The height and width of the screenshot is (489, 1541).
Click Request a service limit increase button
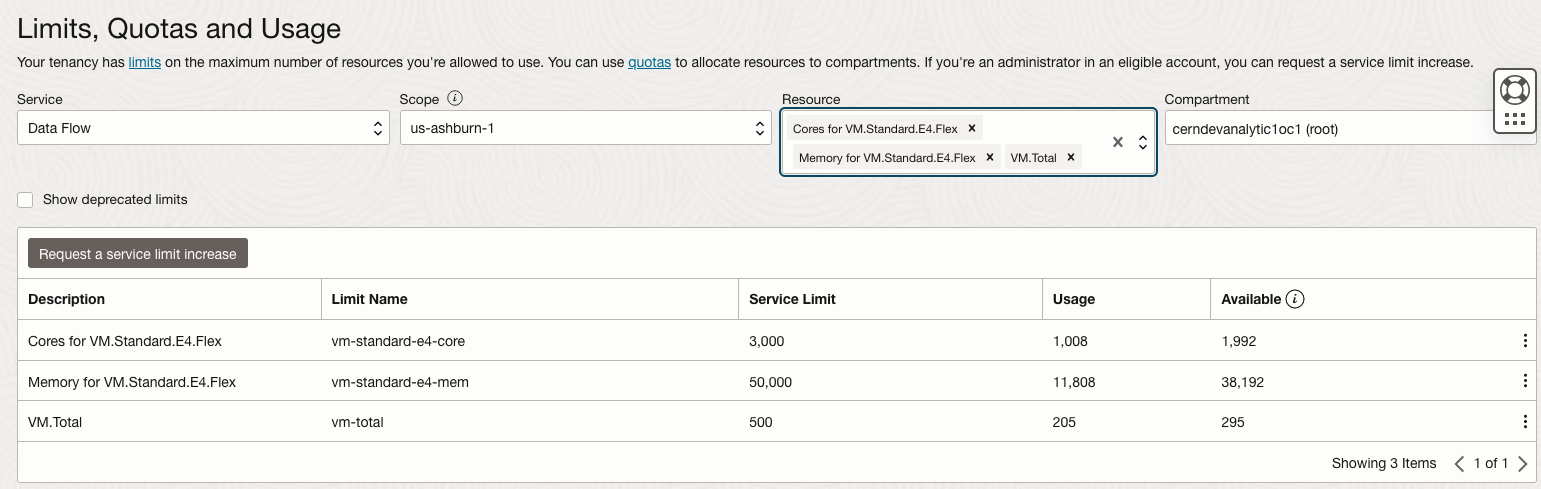coord(138,254)
